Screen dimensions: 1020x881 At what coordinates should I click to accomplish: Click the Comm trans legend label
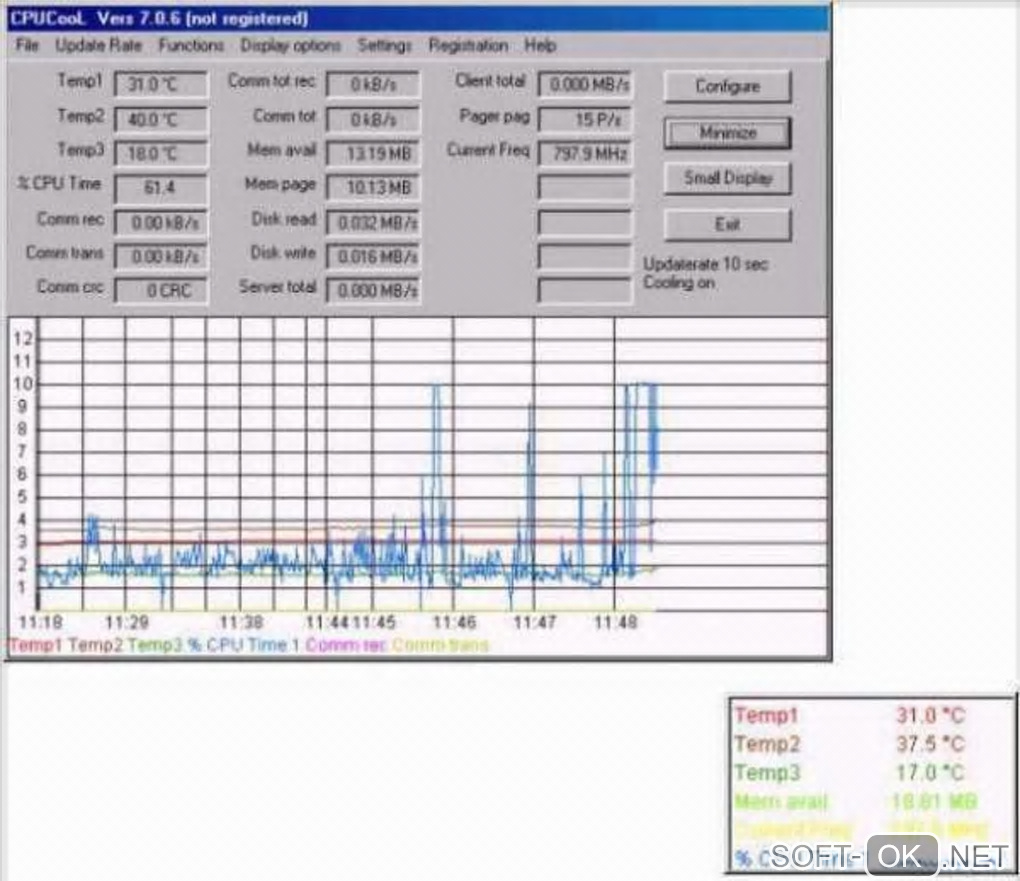[x=440, y=645]
